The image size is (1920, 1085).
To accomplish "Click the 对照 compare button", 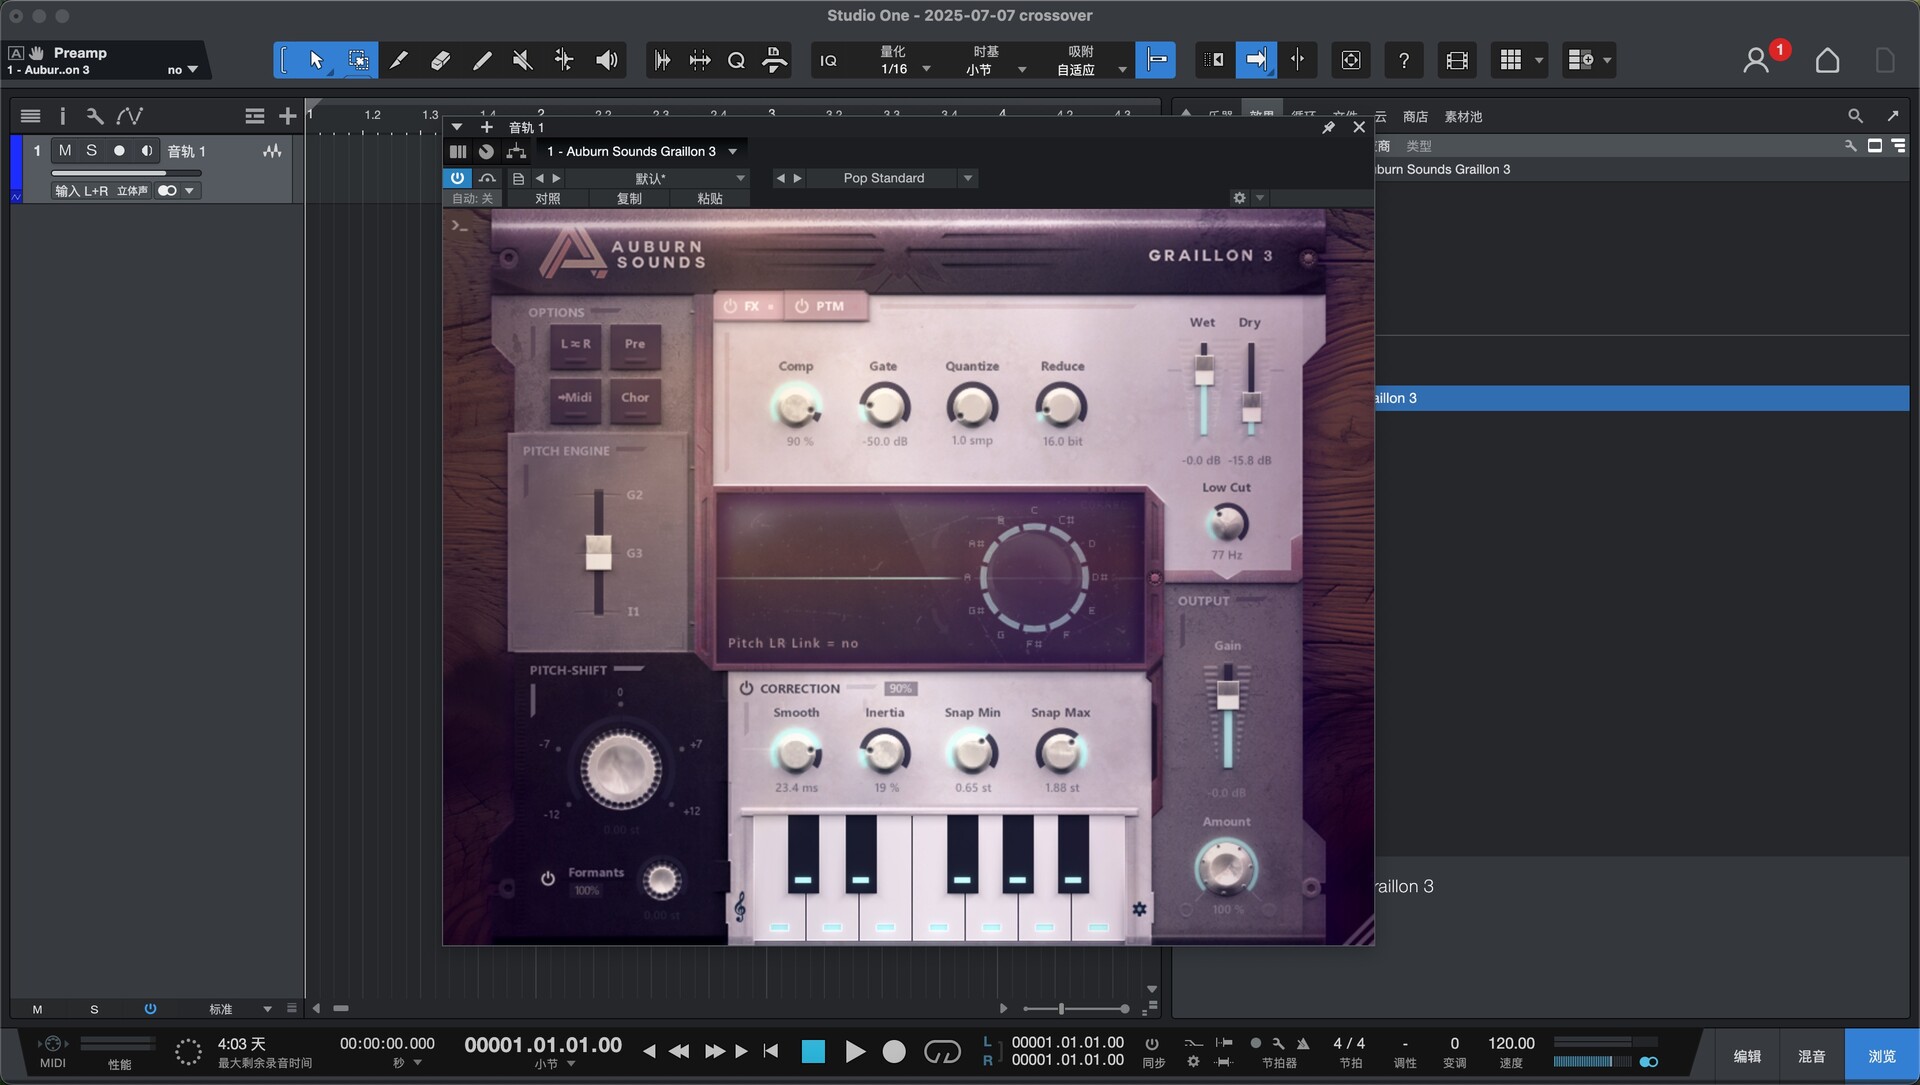I will (x=548, y=198).
